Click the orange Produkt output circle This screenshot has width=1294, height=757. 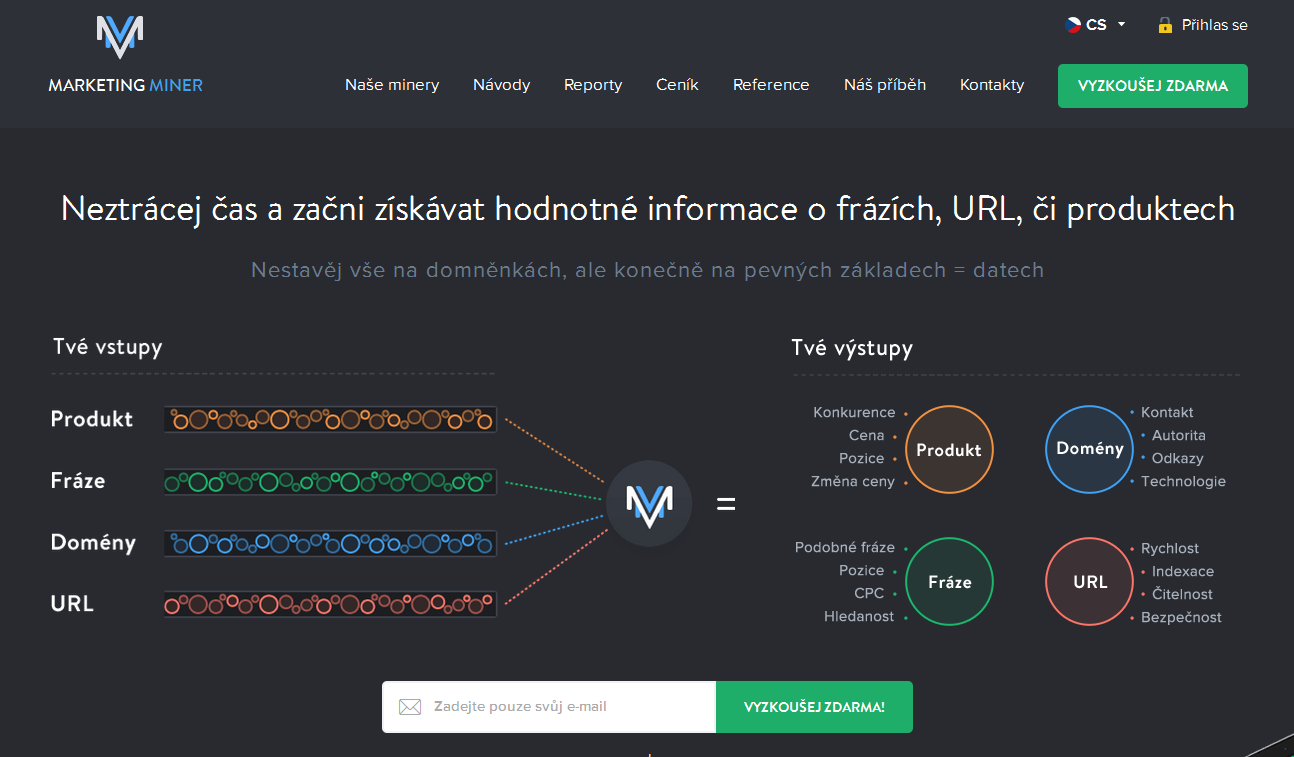point(949,450)
